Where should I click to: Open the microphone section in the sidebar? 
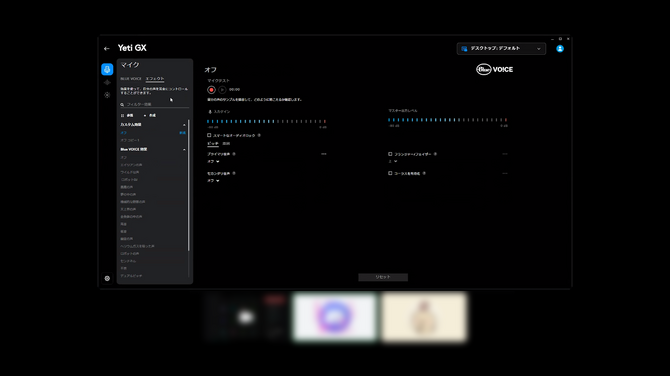(107, 69)
